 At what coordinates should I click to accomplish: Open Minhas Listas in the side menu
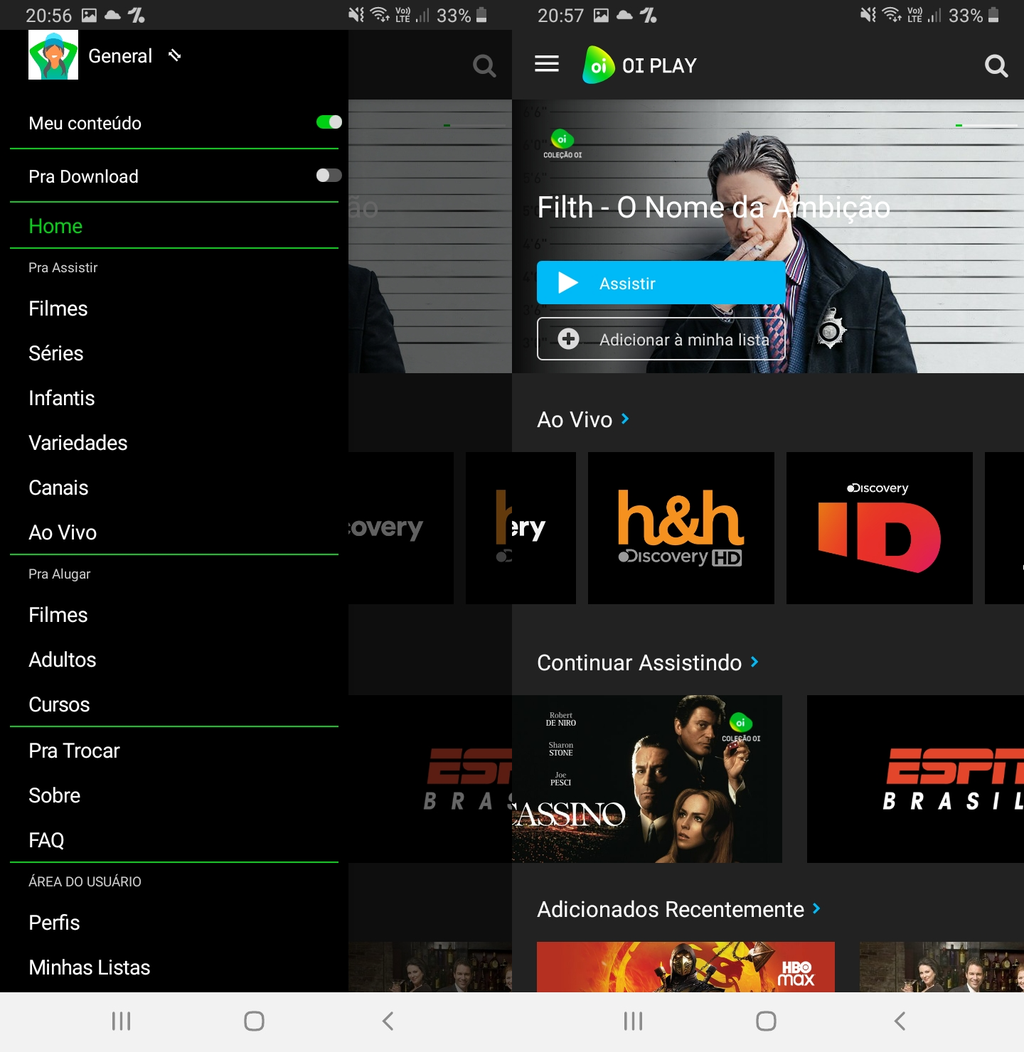coord(89,967)
